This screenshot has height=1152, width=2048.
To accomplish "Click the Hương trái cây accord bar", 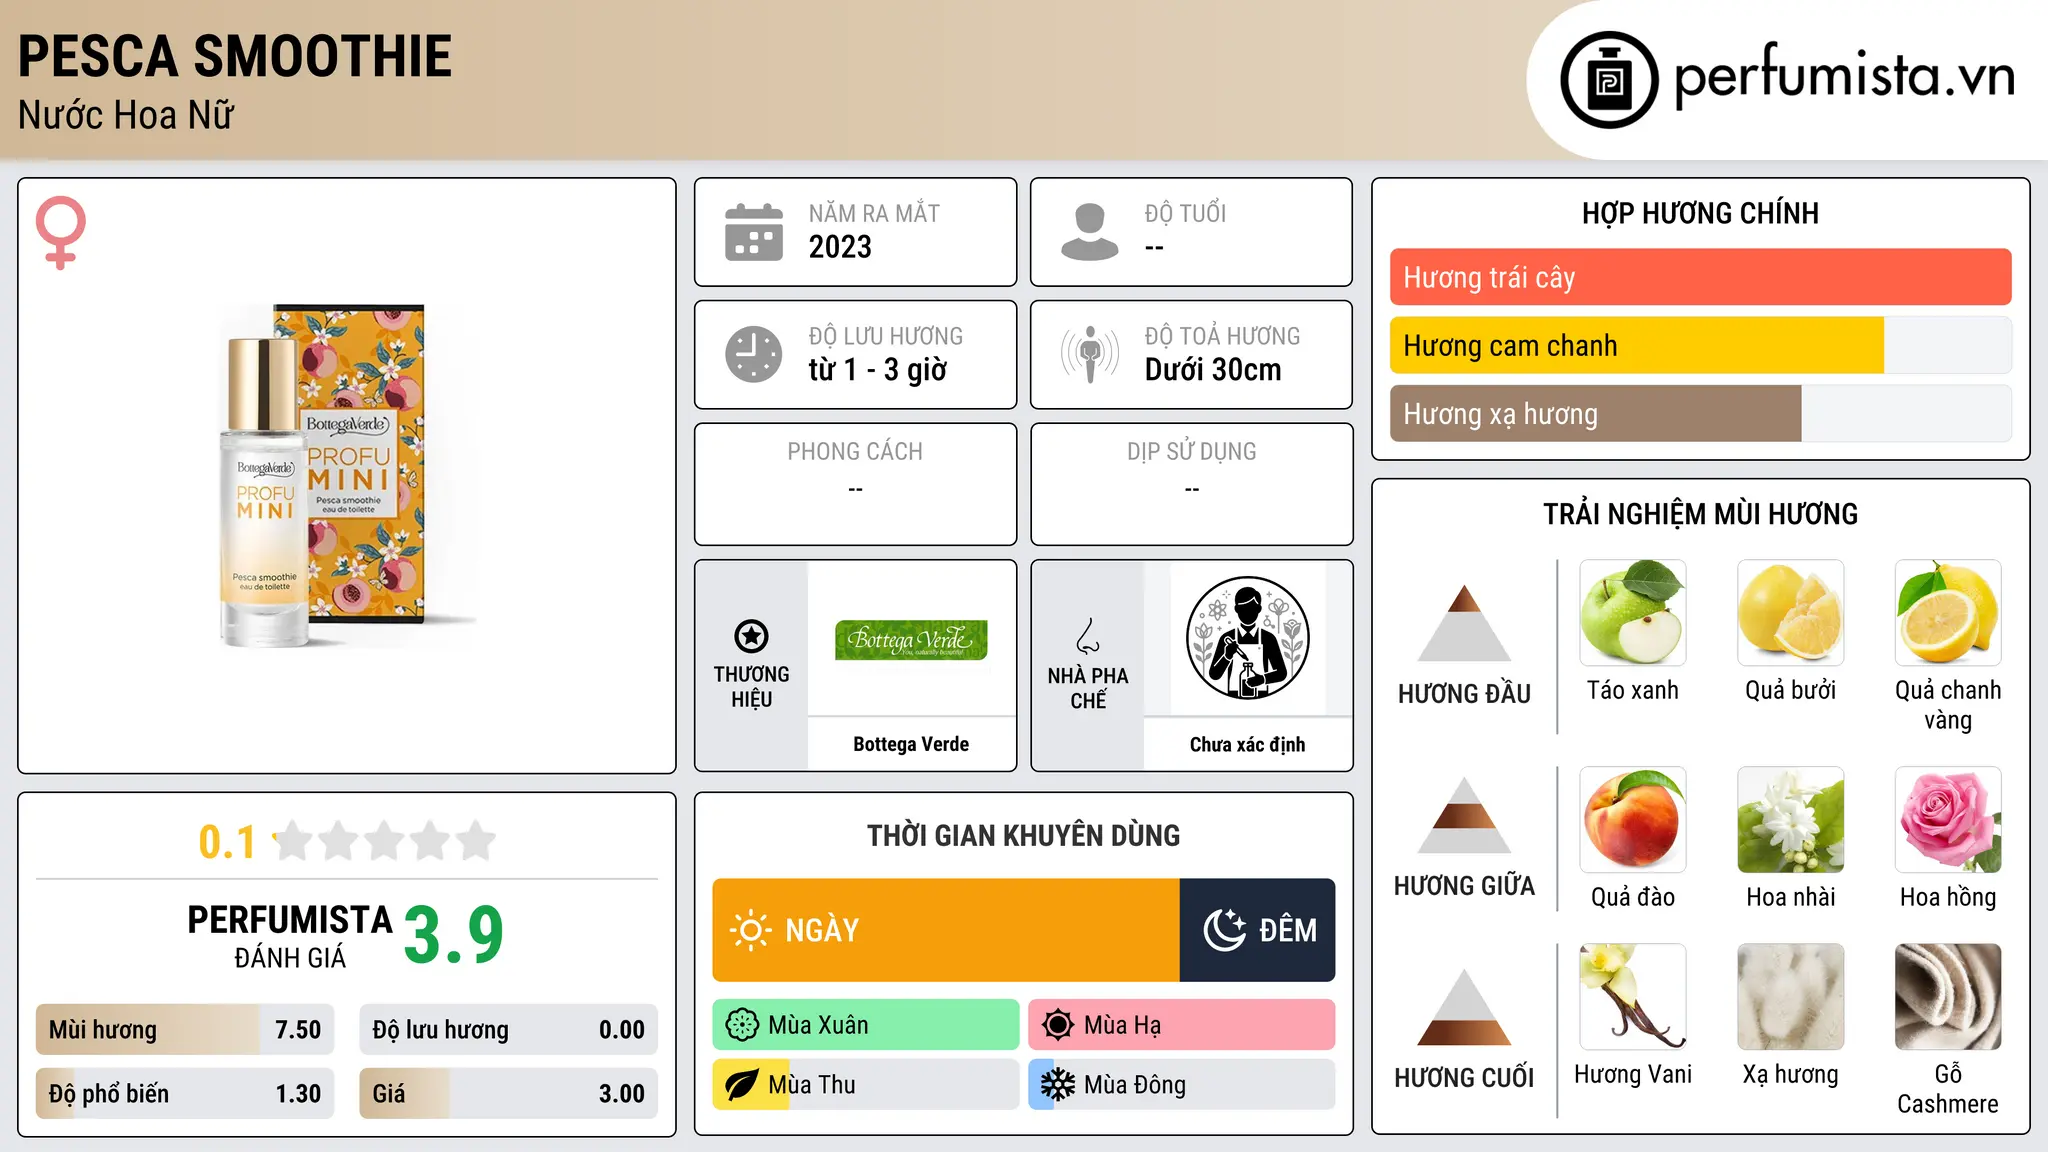I will [1700, 277].
